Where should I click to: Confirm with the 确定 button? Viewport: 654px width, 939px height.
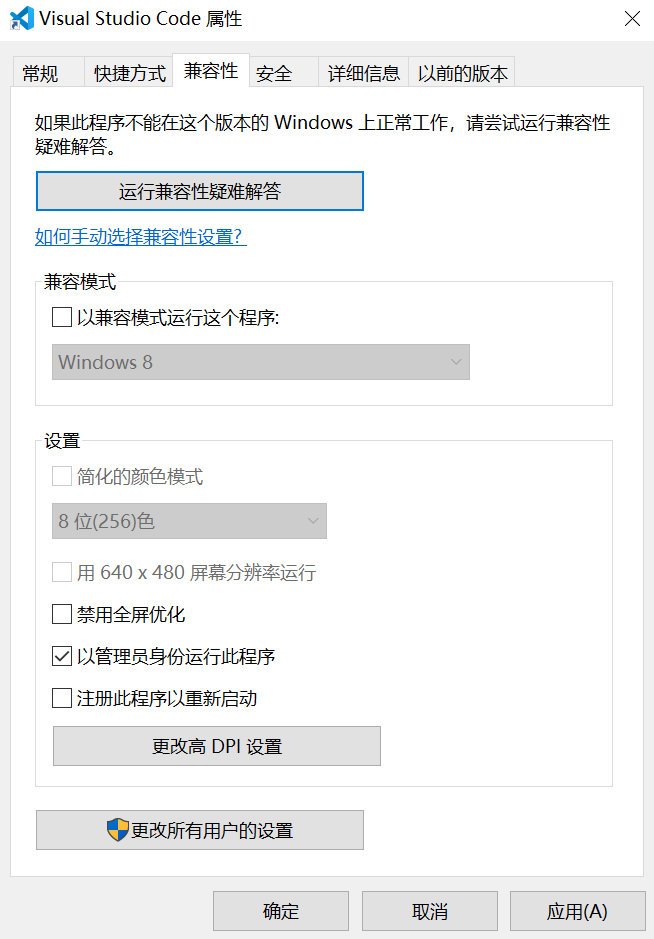[x=280, y=911]
